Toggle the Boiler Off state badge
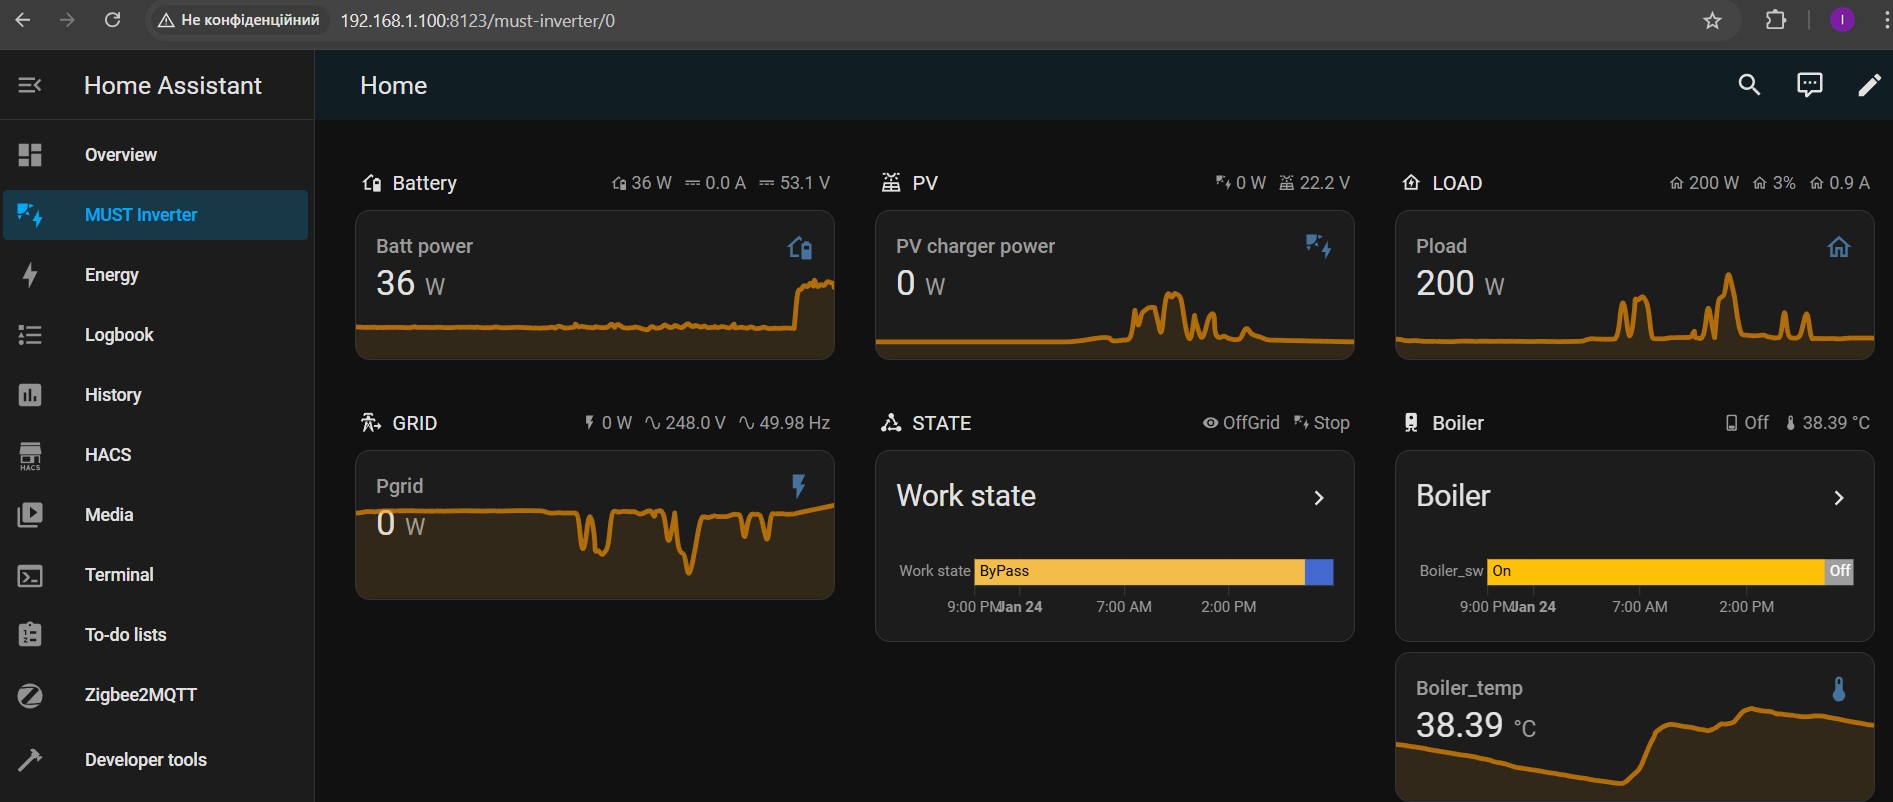 [1746, 423]
